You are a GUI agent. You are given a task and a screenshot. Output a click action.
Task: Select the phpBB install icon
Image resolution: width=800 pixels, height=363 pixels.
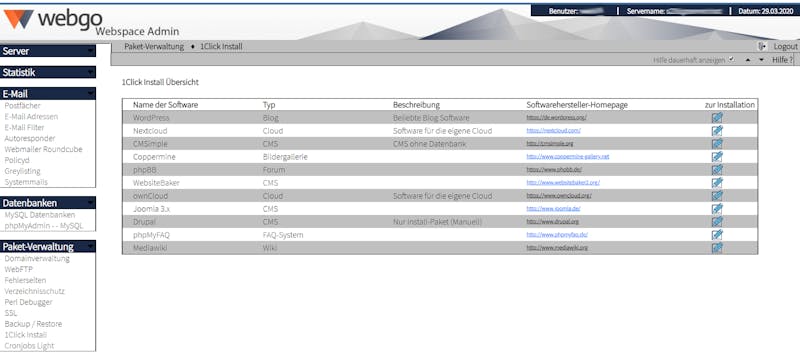tap(717, 170)
